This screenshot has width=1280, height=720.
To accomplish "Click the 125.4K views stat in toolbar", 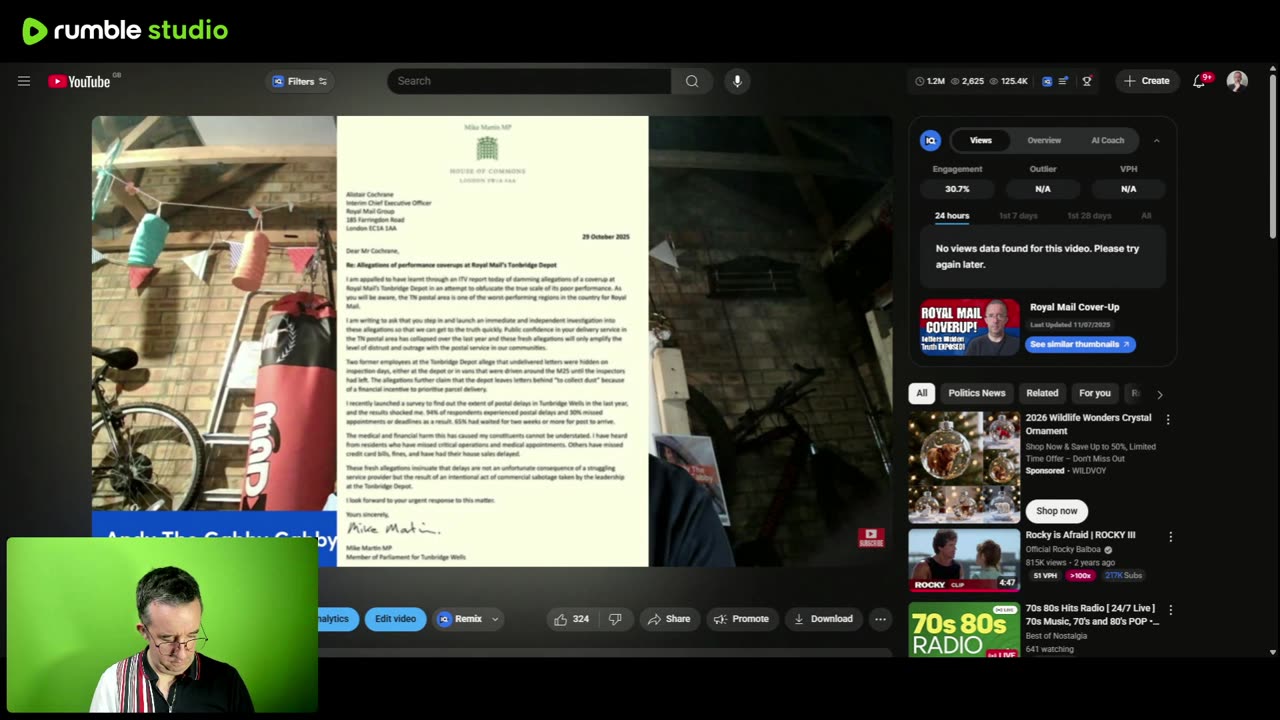I will point(1008,81).
